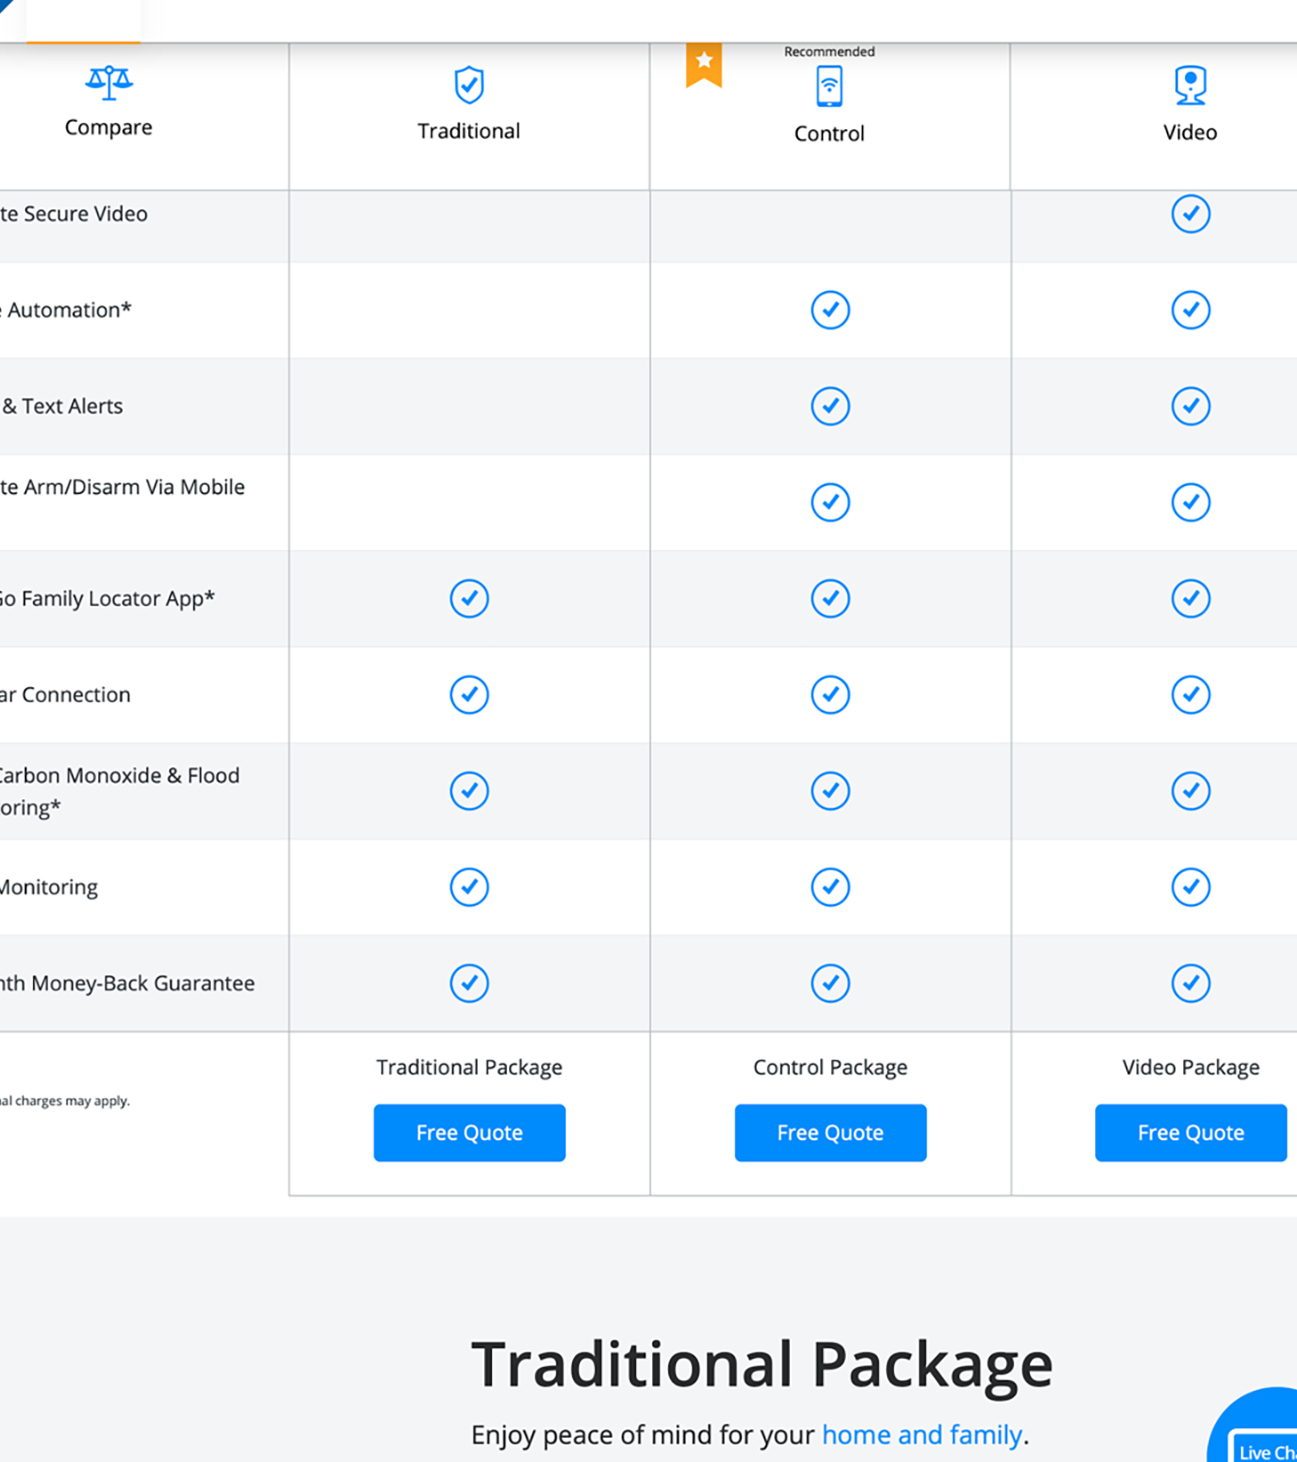Click the Control Package label
This screenshot has height=1462, width=1297.
(x=830, y=1067)
